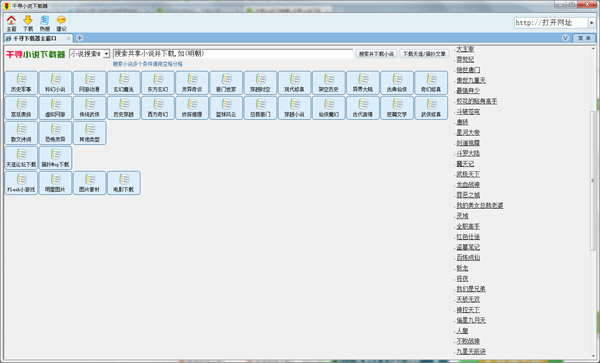Open the 灵异奇谈 category tile
This screenshot has width=600, height=363.
pyautogui.click(x=192, y=83)
